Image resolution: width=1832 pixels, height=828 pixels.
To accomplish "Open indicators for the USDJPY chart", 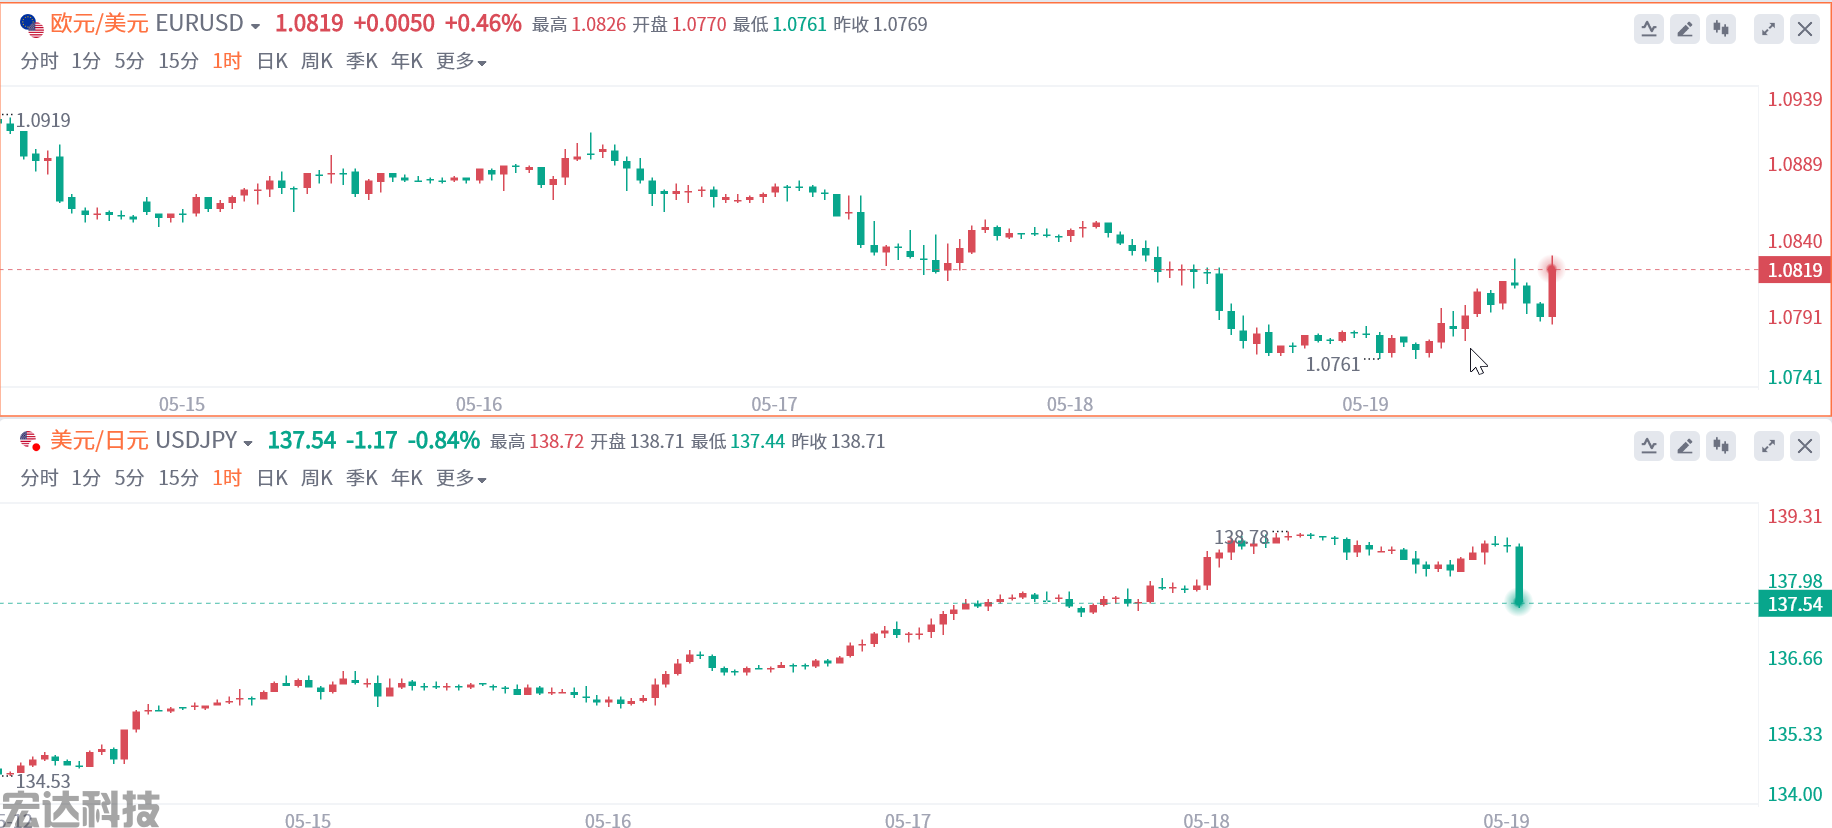I will (1649, 446).
